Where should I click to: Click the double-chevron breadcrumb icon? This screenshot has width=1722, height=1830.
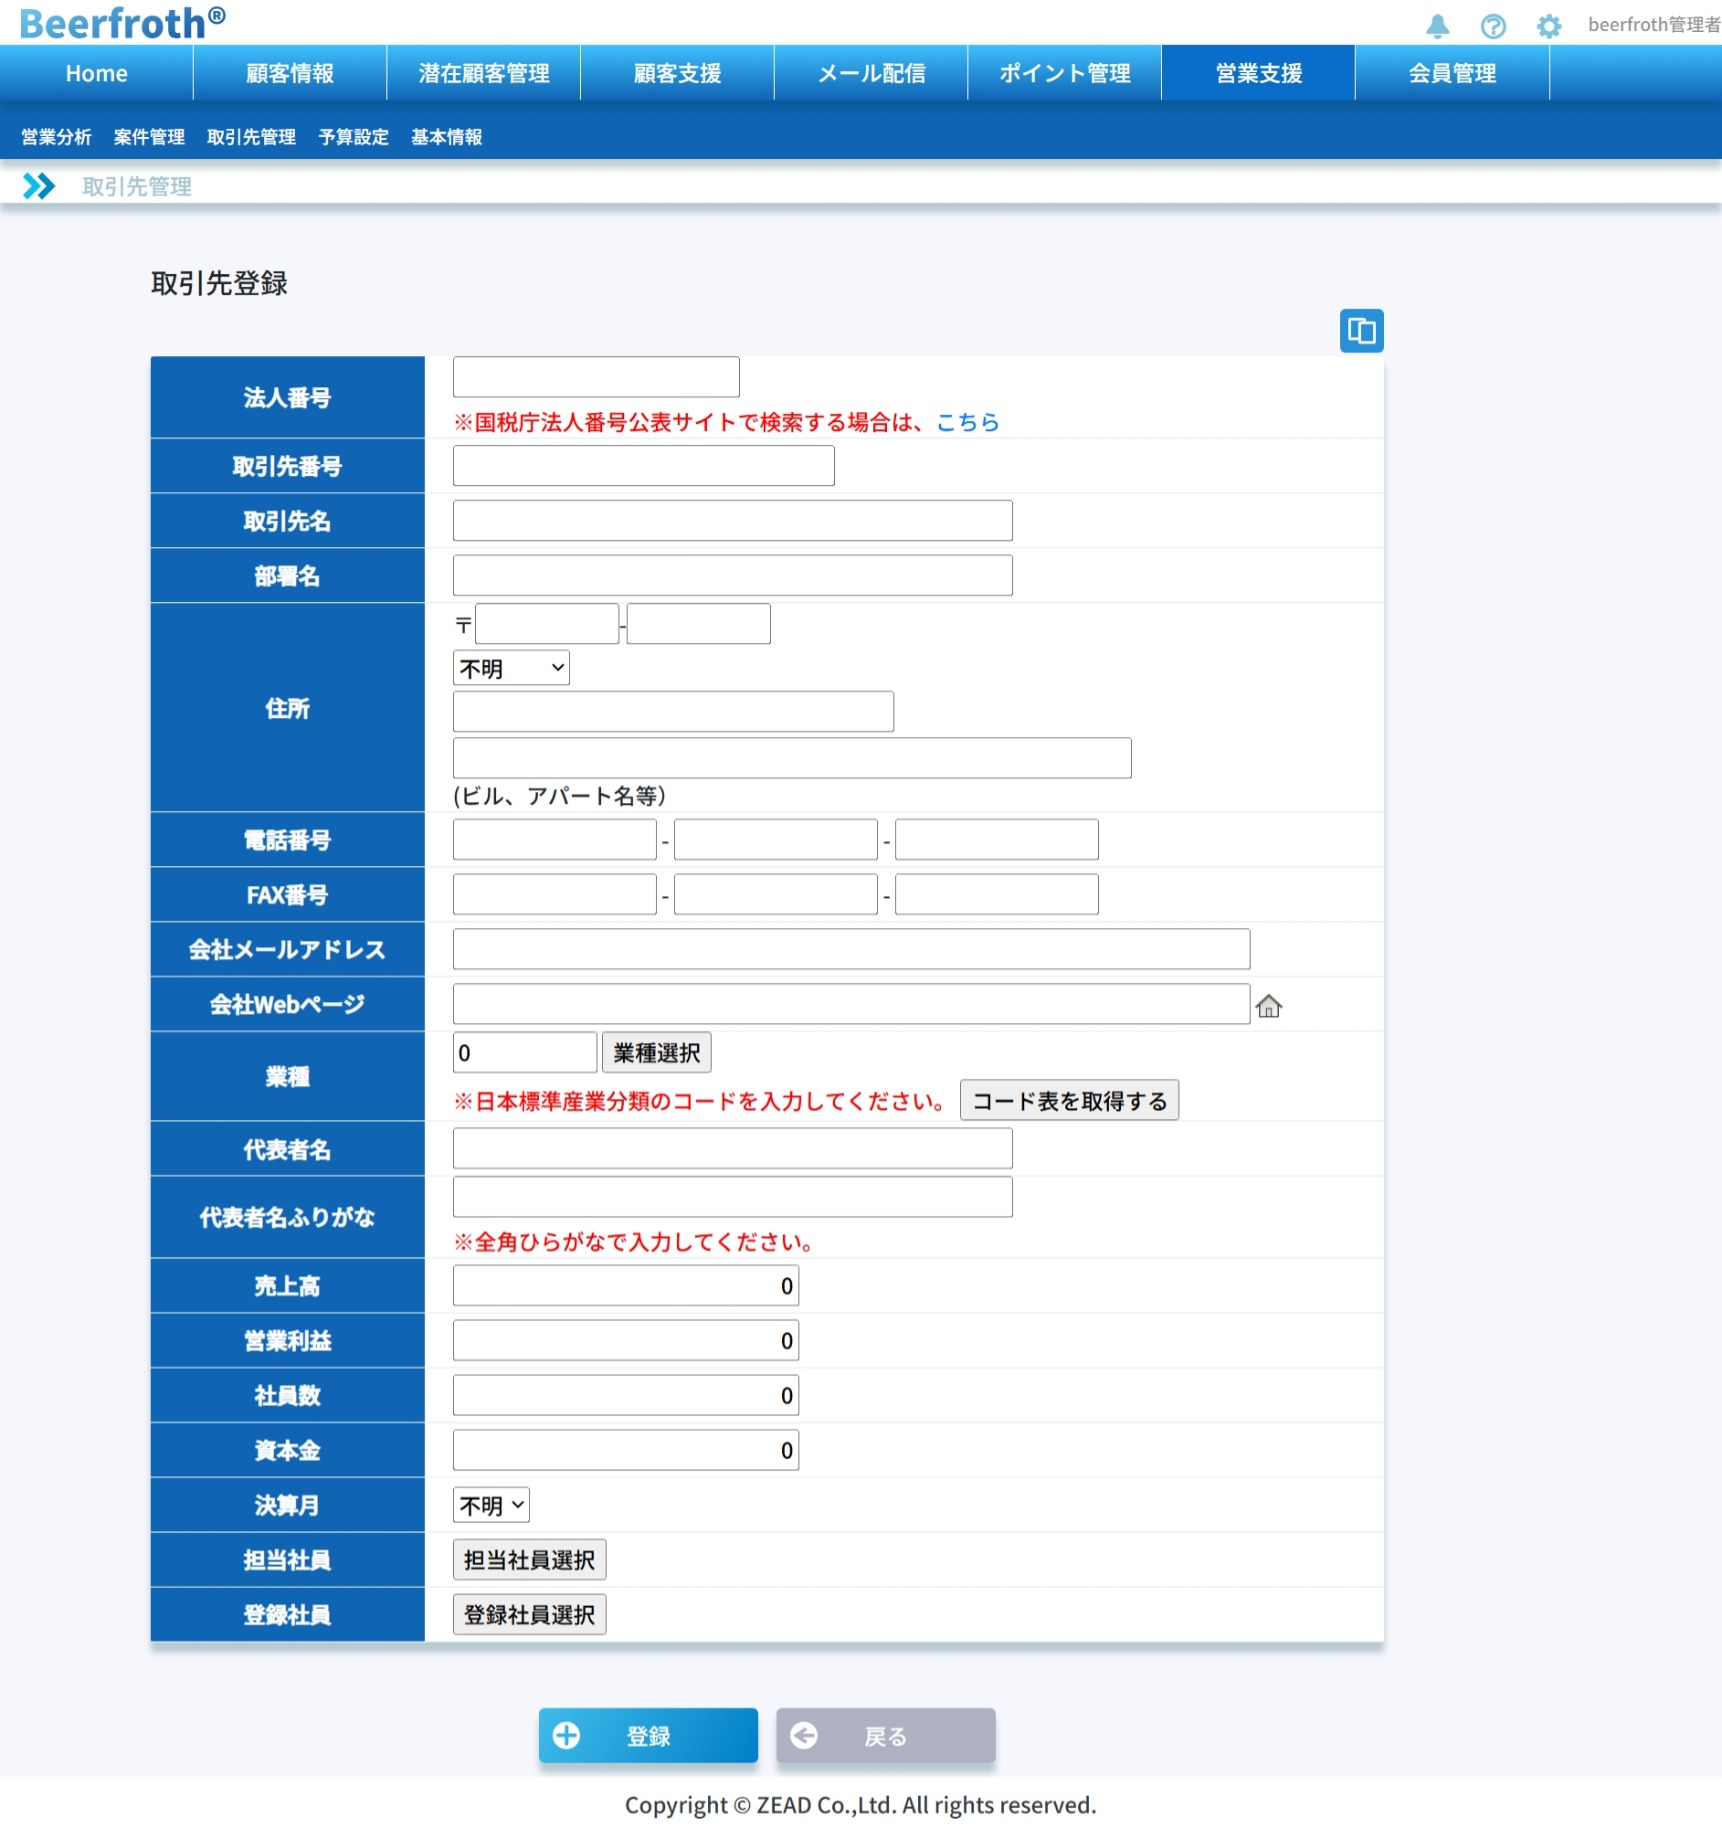coord(39,186)
